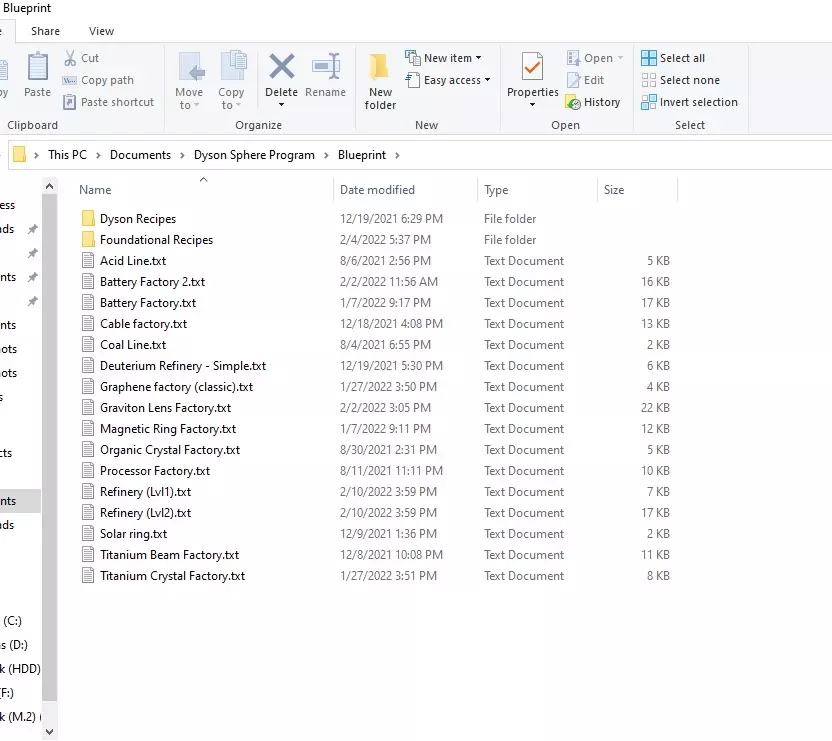The image size is (832, 741).
Task: Expand the New item dropdown arrow
Action: coord(478,58)
